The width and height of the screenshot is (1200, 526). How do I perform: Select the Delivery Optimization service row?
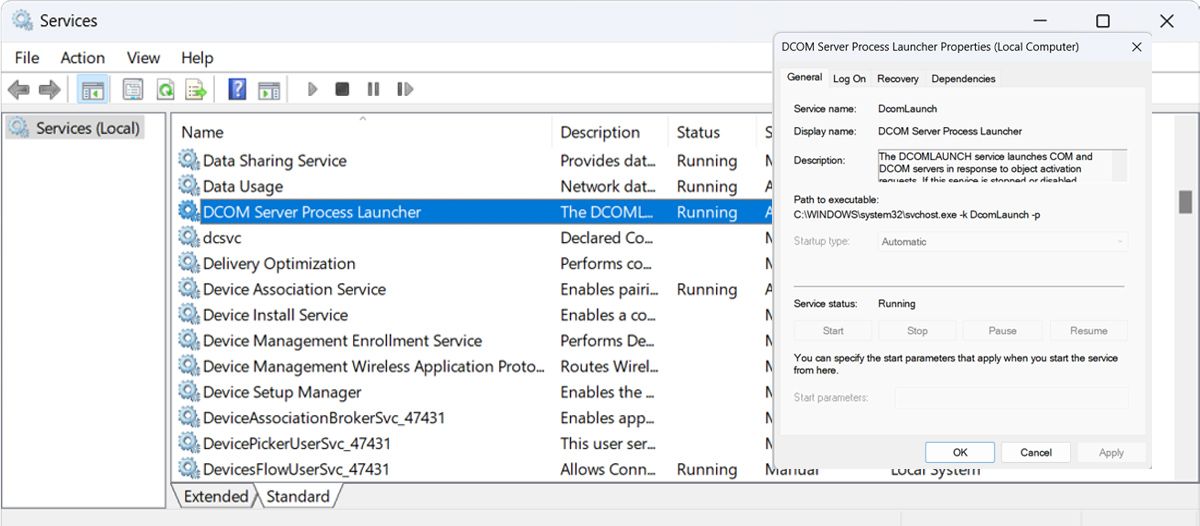pyautogui.click(x=279, y=264)
